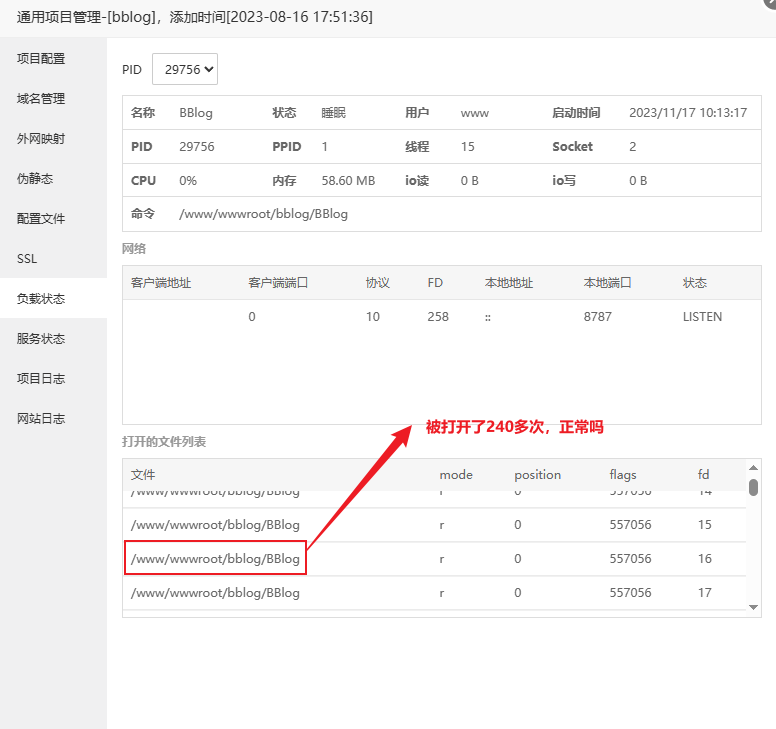Click the flags 557056 in fd 16 row
The height and width of the screenshot is (729, 776).
[630, 559]
